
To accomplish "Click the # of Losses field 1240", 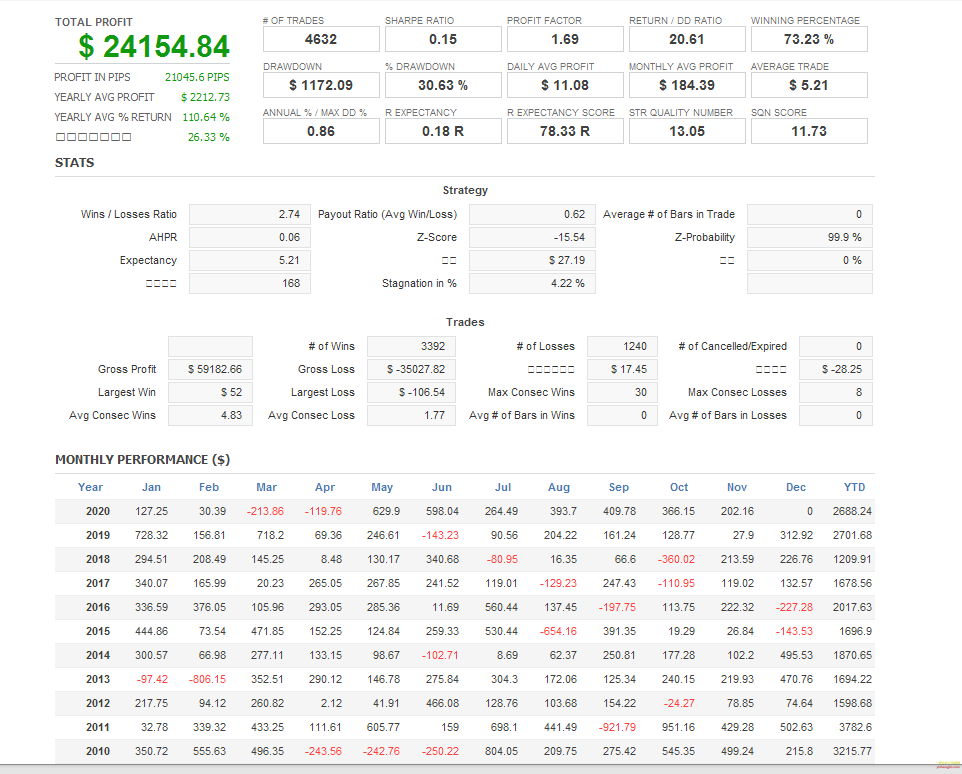I will [x=622, y=347].
